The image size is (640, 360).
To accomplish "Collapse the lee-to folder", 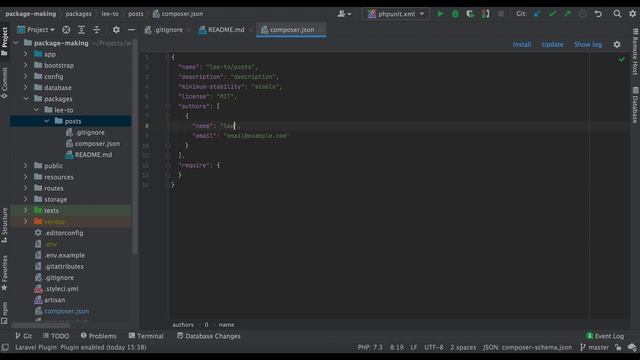I will [36, 110].
